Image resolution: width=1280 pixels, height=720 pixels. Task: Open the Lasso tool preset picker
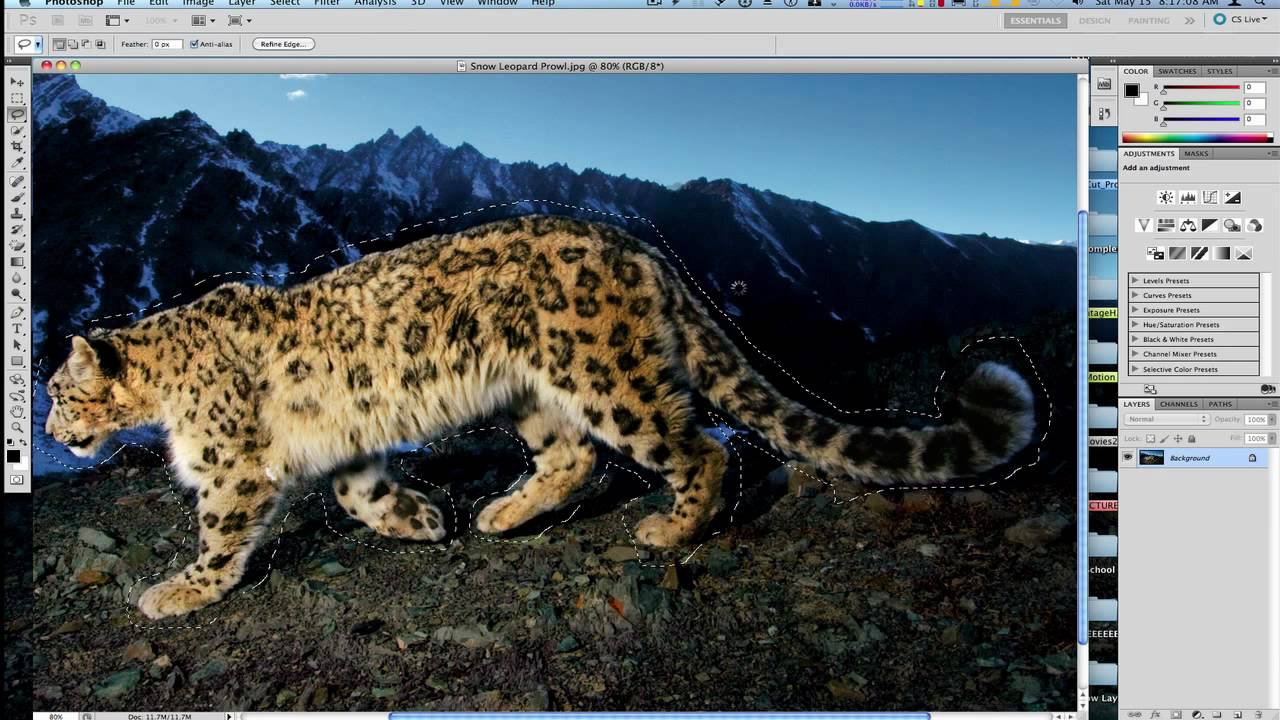[x=38, y=44]
